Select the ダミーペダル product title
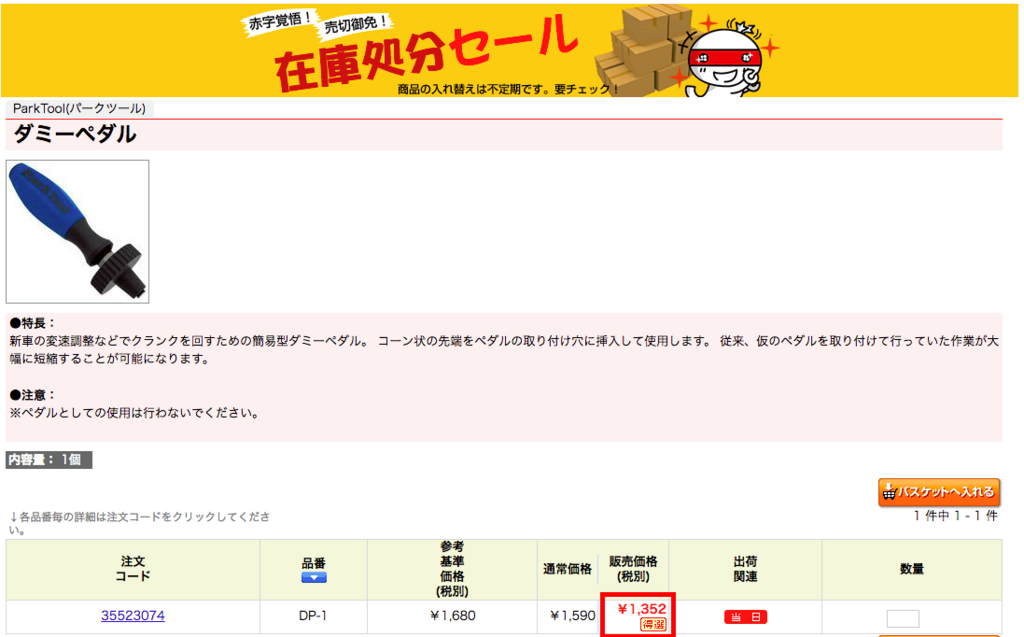The height and width of the screenshot is (637, 1024). tap(74, 135)
